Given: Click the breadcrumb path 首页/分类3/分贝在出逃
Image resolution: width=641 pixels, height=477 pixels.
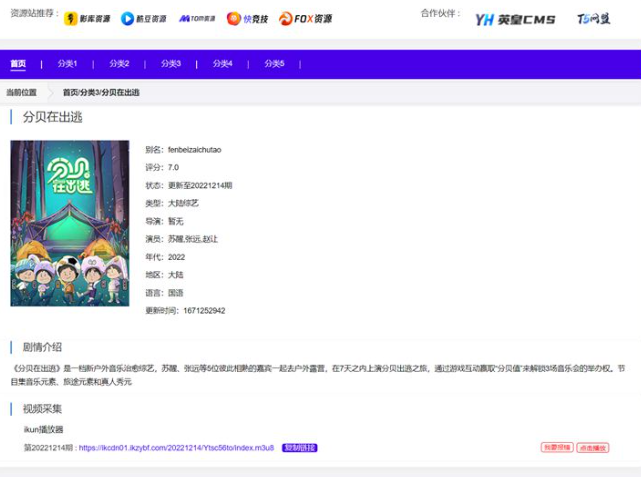Looking at the screenshot, I should click(101, 92).
